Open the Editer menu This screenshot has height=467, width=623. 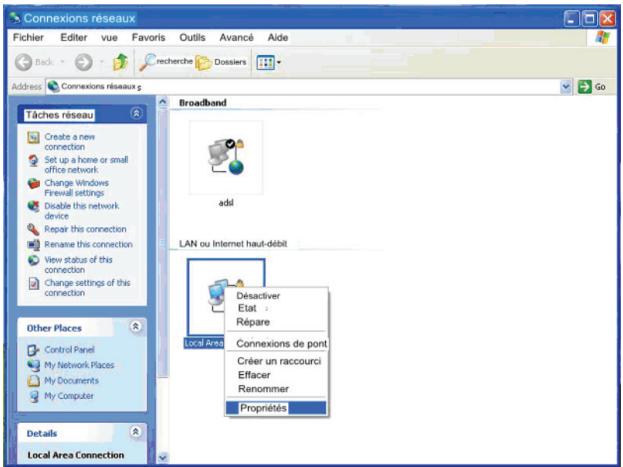point(74,37)
